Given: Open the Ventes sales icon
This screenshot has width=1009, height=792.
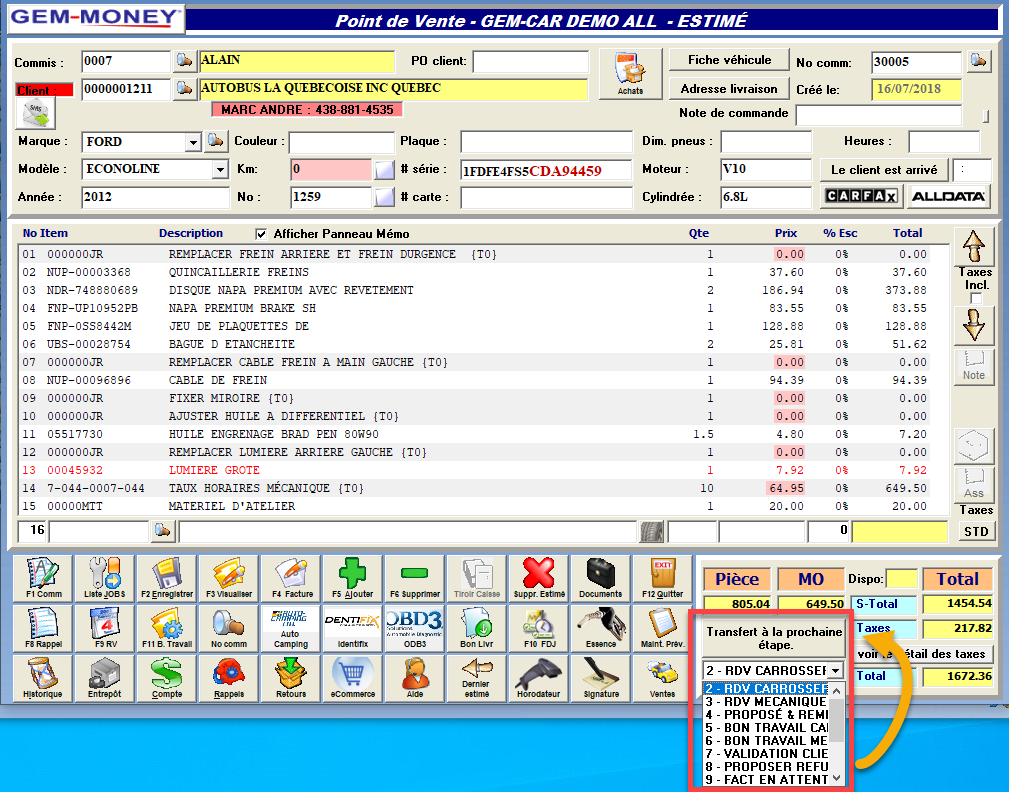Looking at the screenshot, I should click(x=662, y=678).
